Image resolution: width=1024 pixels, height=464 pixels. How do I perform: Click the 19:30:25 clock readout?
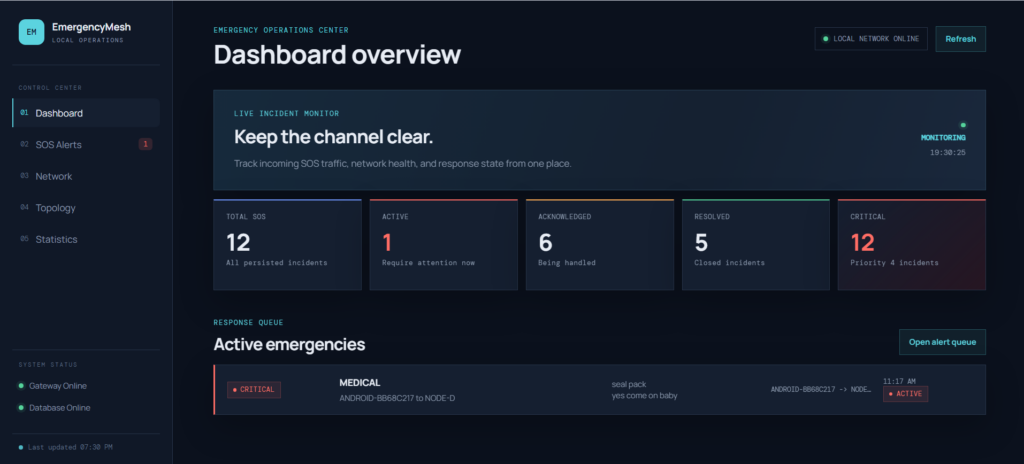(x=948, y=153)
